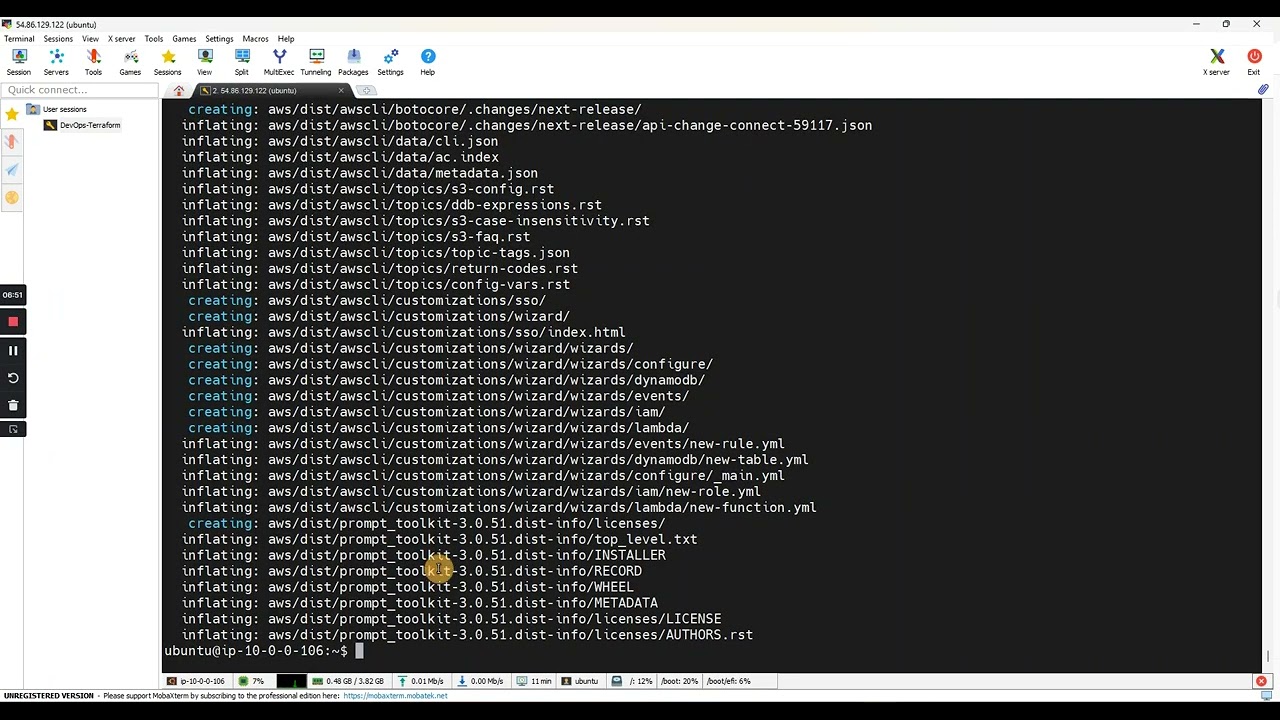
Task: Open the Settings menu
Action: pyautogui.click(x=219, y=39)
